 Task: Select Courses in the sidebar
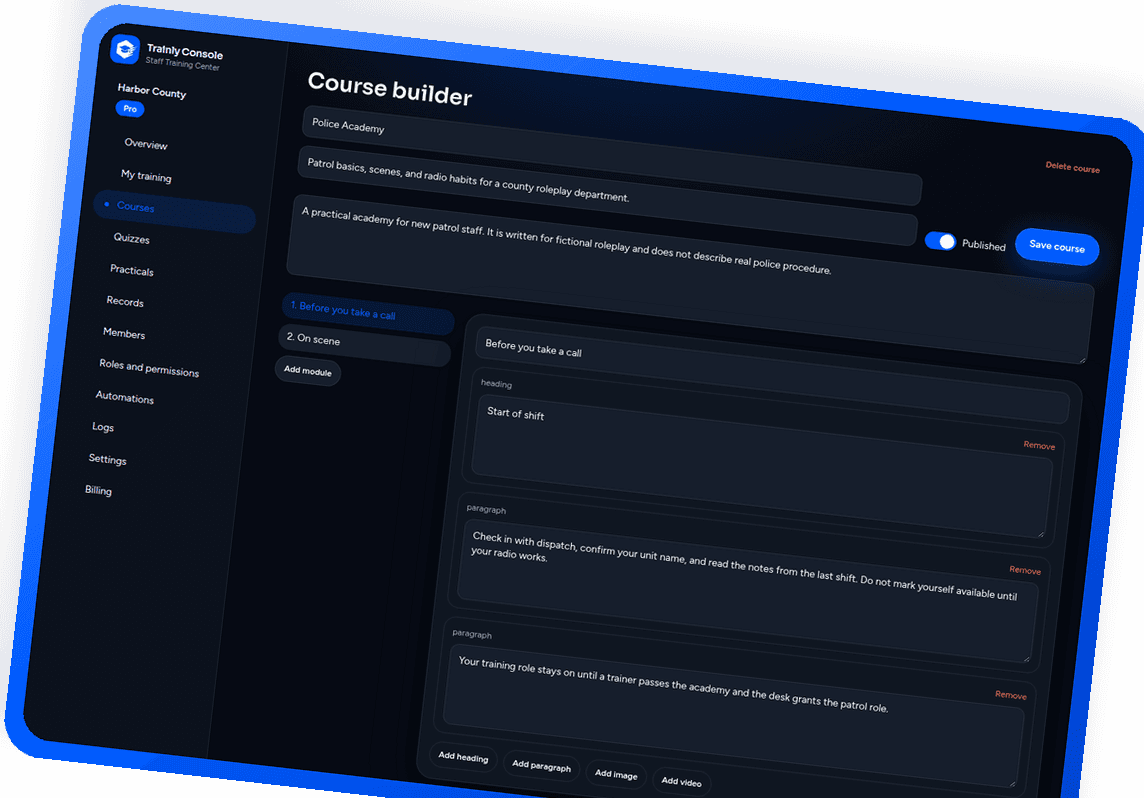coord(174,211)
